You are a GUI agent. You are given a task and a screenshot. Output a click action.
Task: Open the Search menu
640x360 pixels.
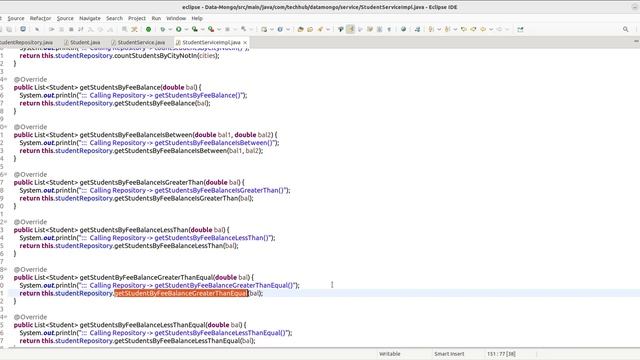(114, 18)
